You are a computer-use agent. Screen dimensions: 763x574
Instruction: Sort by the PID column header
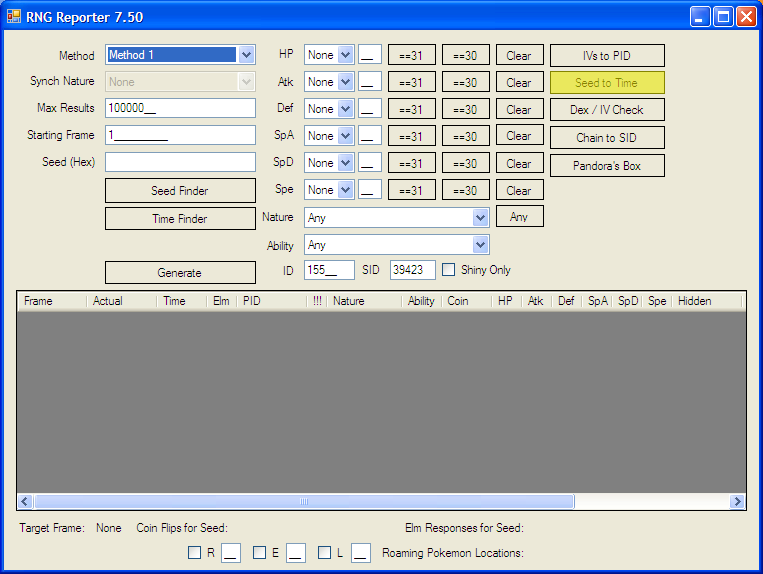(x=270, y=301)
